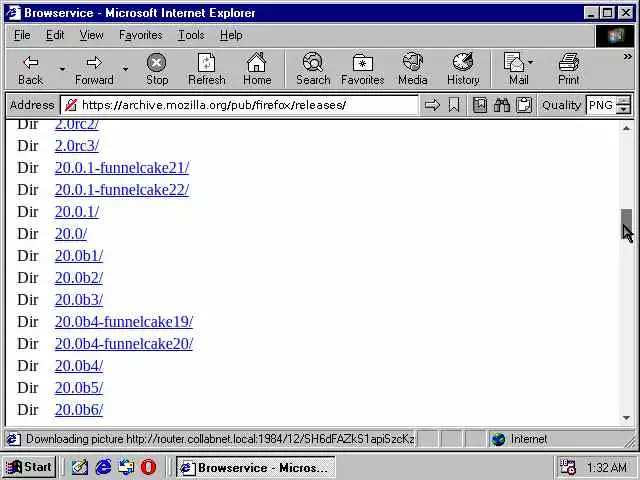Viewport: 640px width, 480px height.
Task: Click the insecure page icon in address field
Action: coord(71,105)
